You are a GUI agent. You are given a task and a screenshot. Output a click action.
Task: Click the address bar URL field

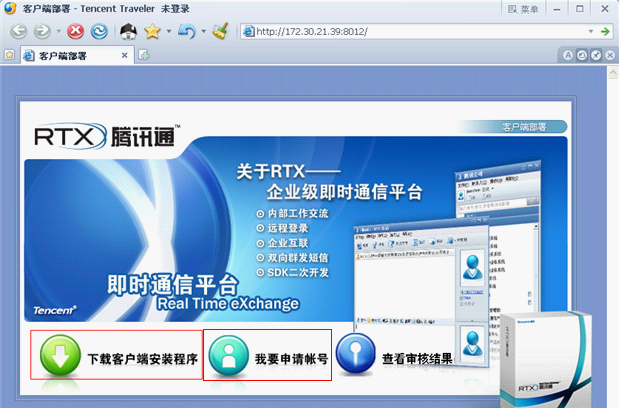pyautogui.click(x=419, y=32)
